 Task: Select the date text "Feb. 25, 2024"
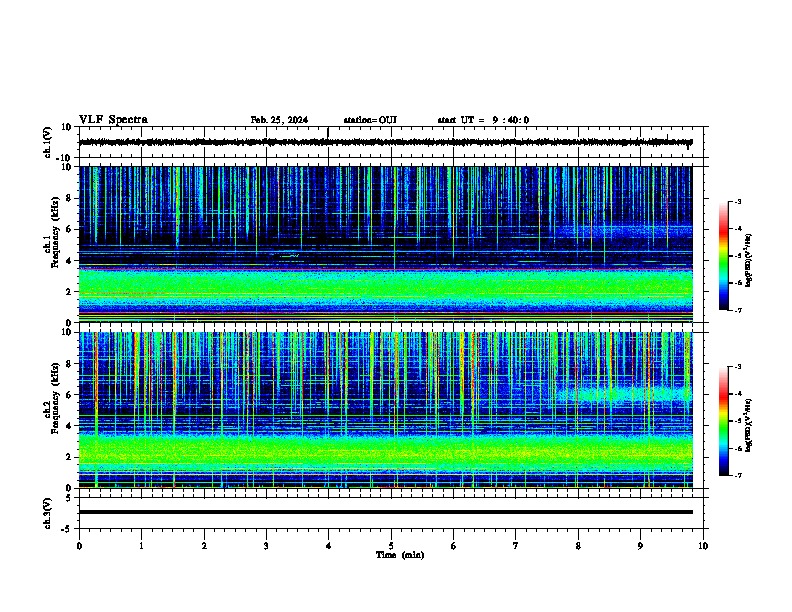pos(279,120)
